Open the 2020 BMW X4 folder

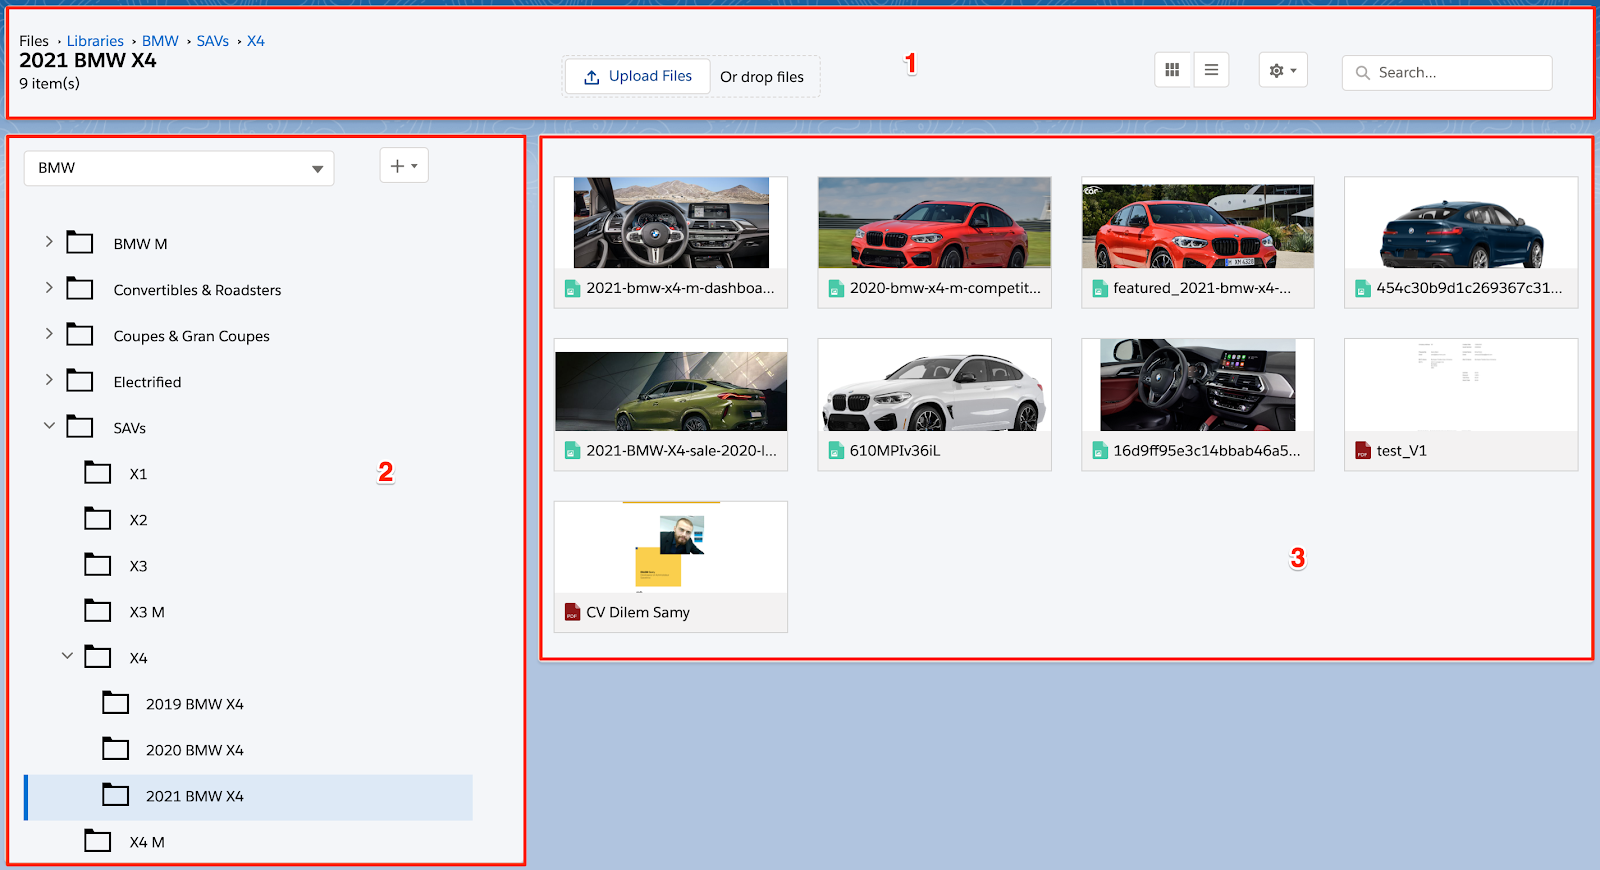click(195, 750)
